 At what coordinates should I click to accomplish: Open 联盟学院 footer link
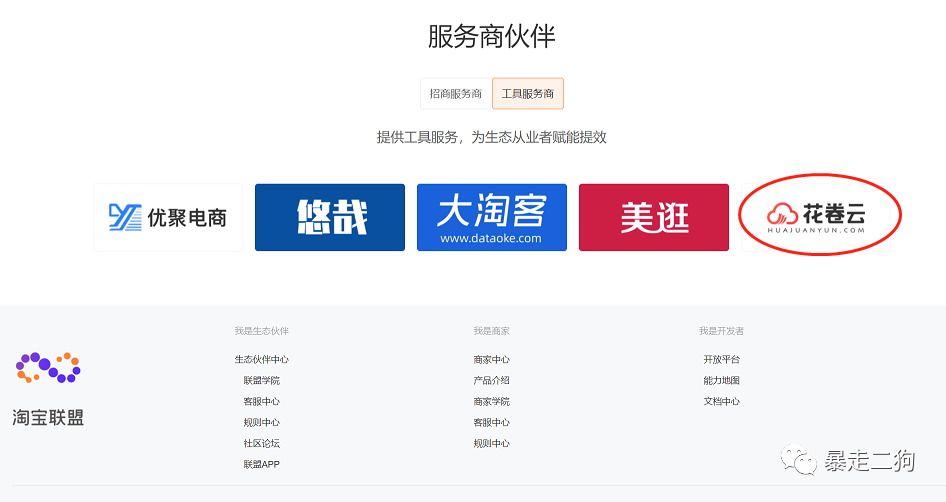coord(262,381)
